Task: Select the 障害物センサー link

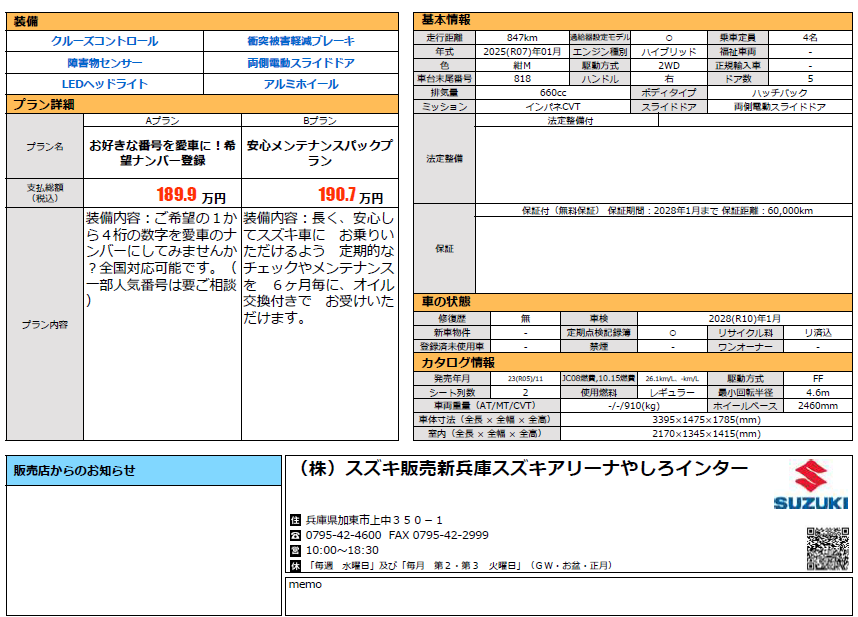Action: pyautogui.click(x=104, y=63)
